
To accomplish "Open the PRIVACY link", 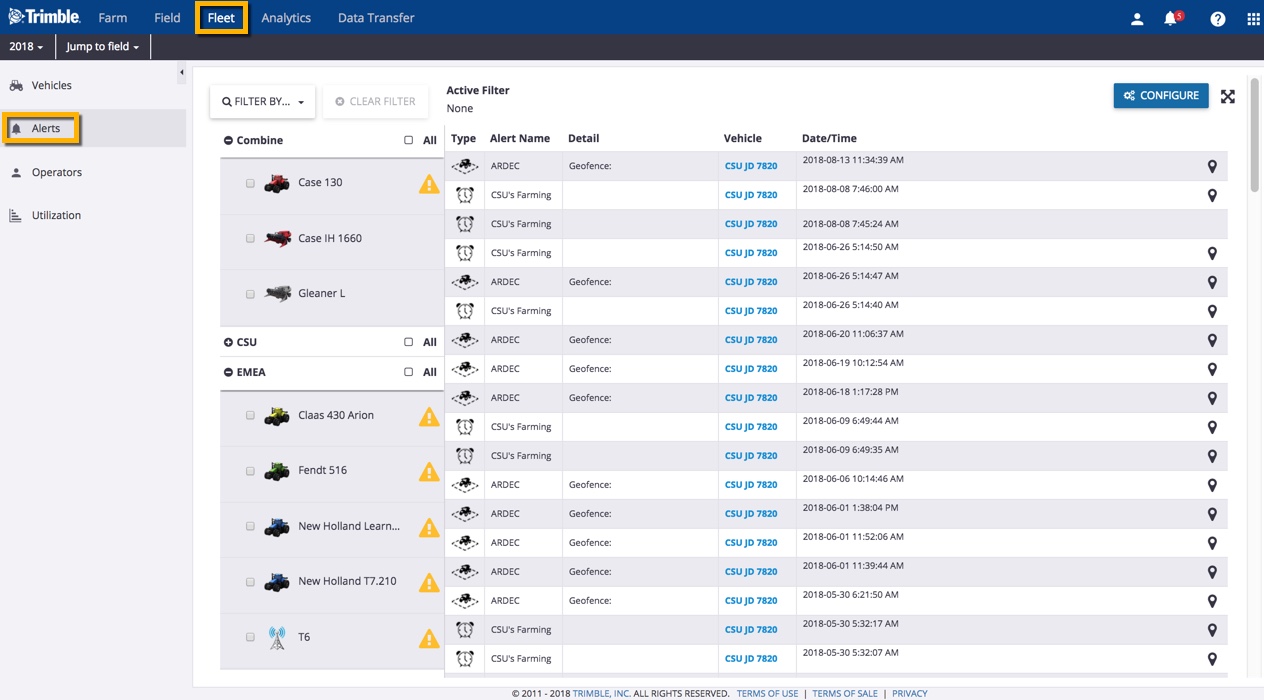I will point(910,694).
